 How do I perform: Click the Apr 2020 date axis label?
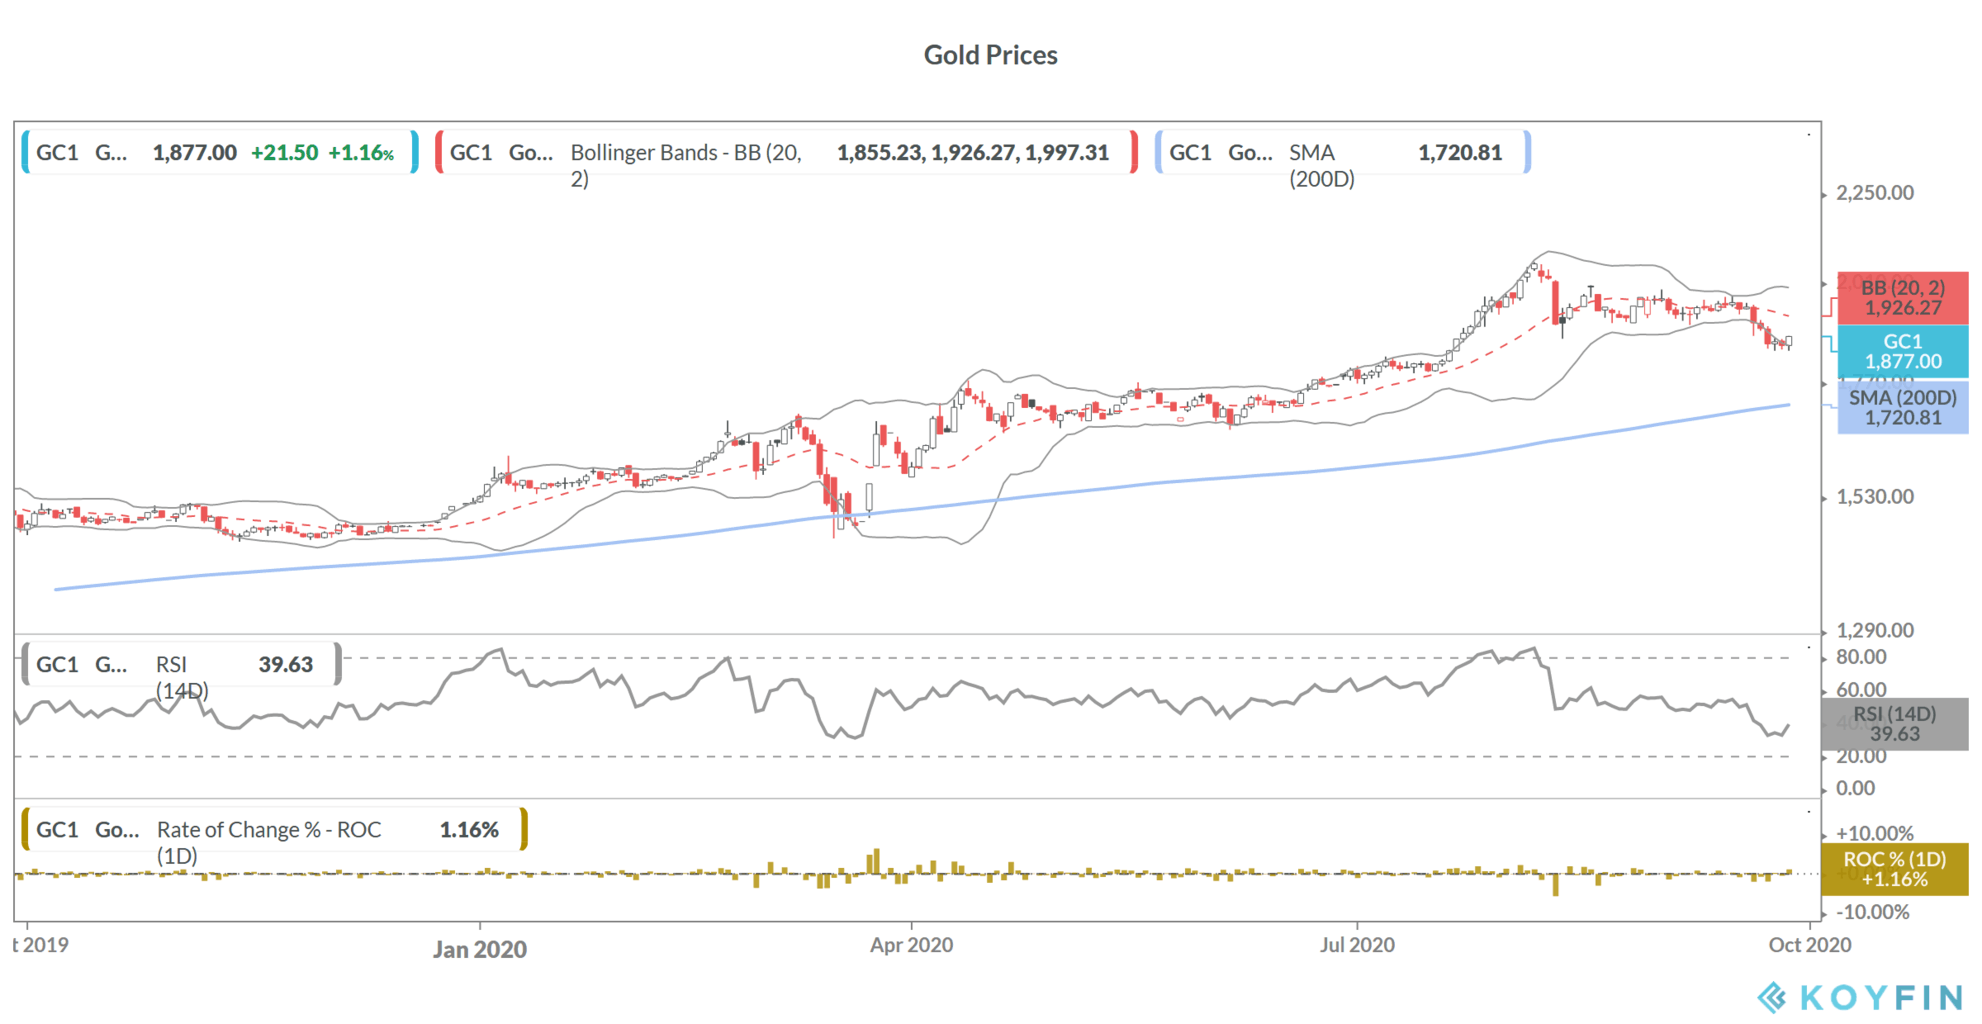click(x=911, y=945)
